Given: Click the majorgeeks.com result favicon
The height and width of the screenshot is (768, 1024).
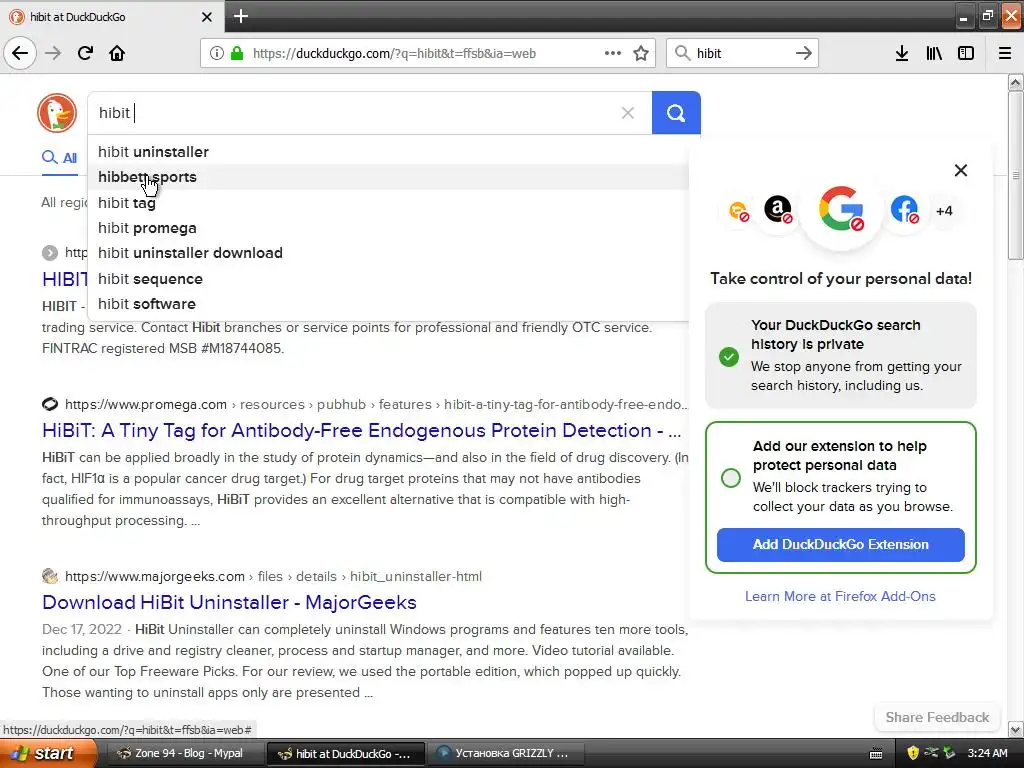Looking at the screenshot, I should point(50,576).
